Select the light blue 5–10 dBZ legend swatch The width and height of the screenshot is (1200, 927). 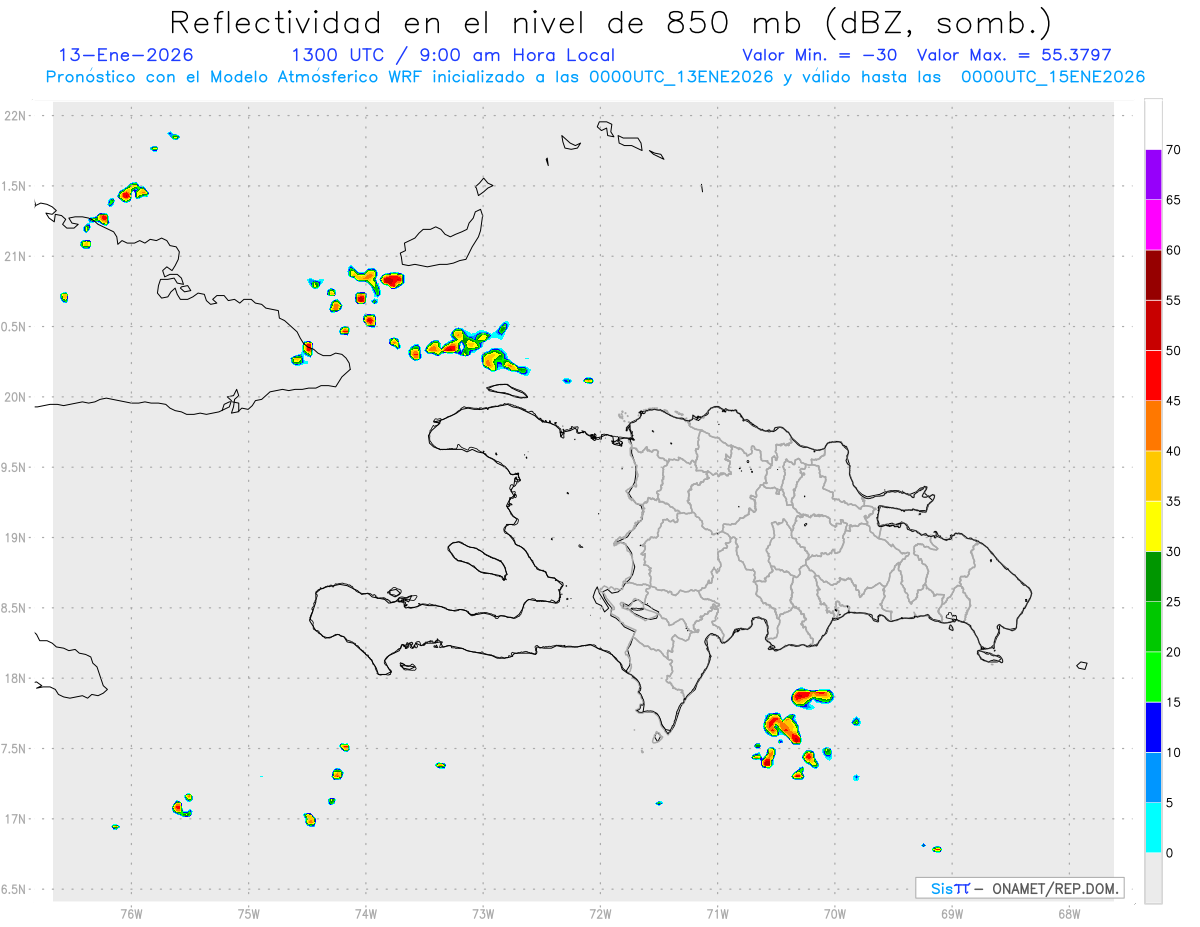click(x=1153, y=777)
